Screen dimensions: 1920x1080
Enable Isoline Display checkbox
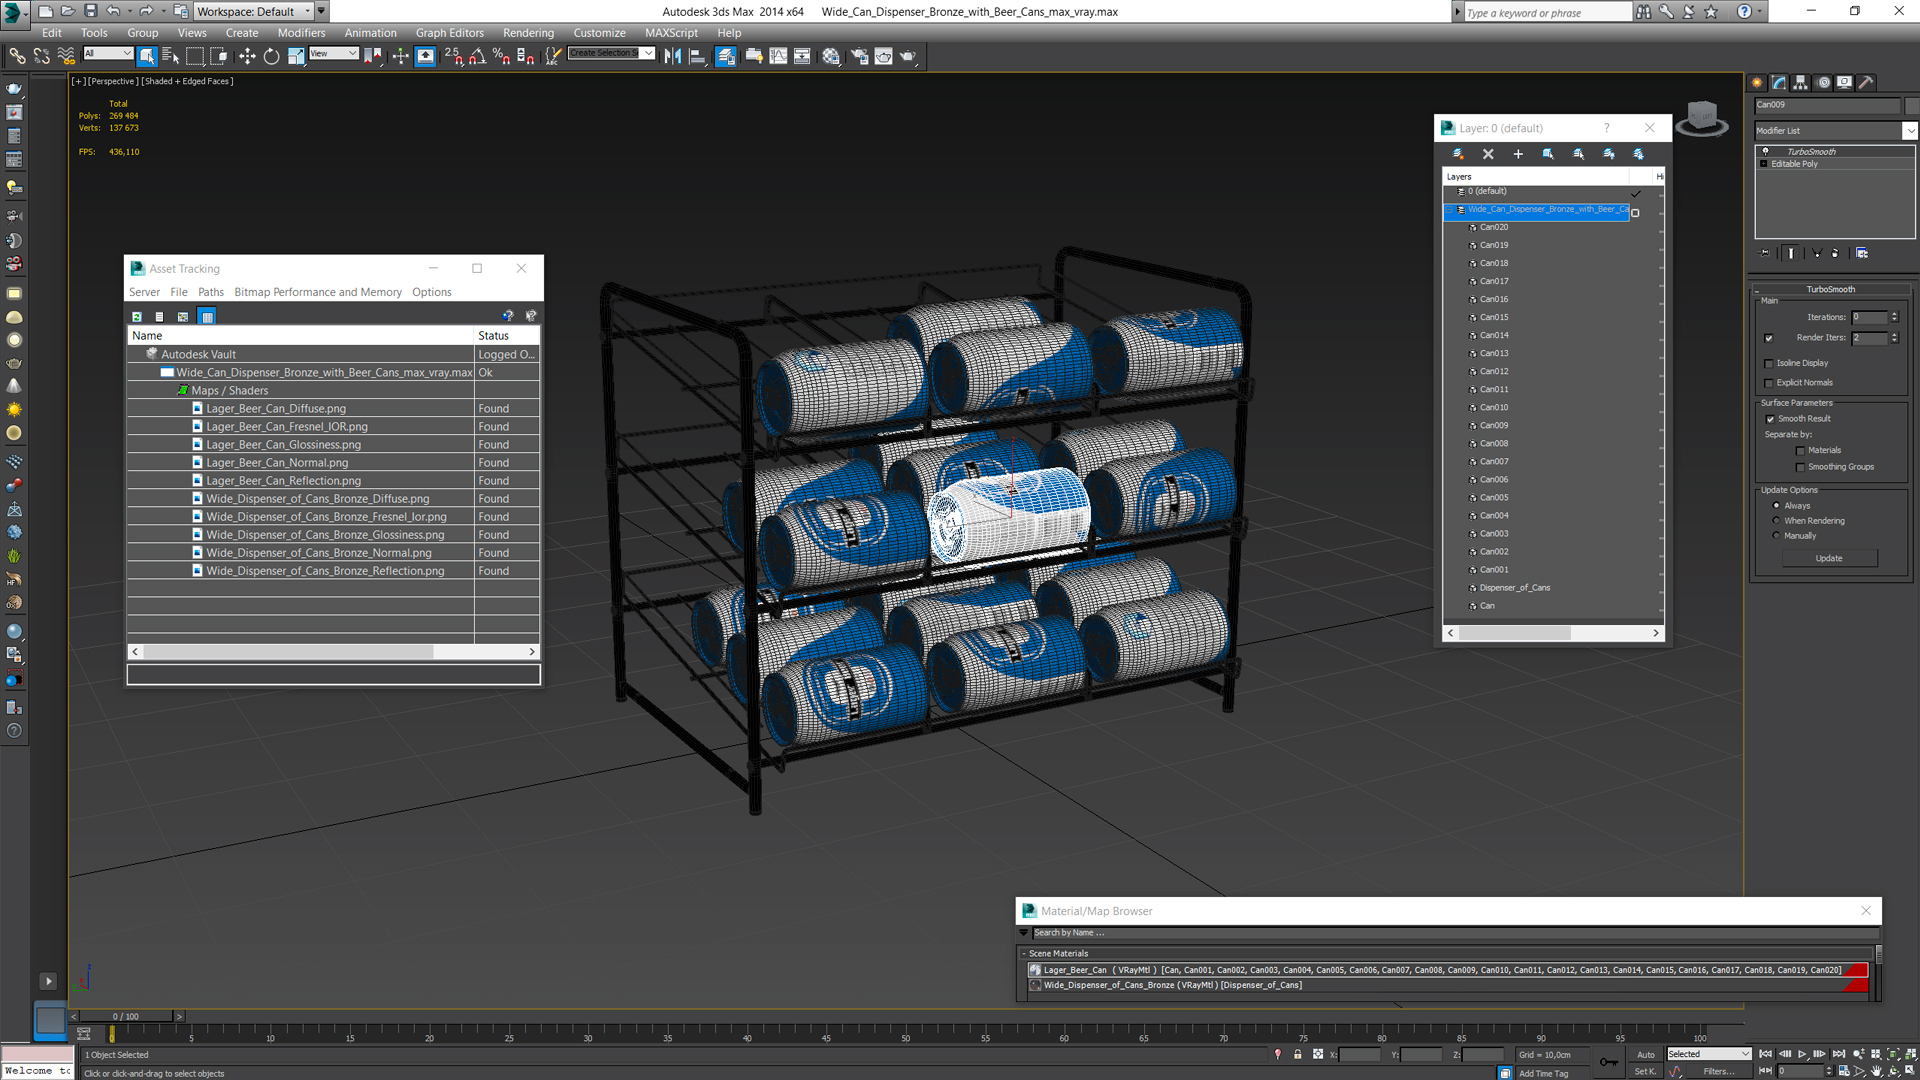coord(1769,363)
